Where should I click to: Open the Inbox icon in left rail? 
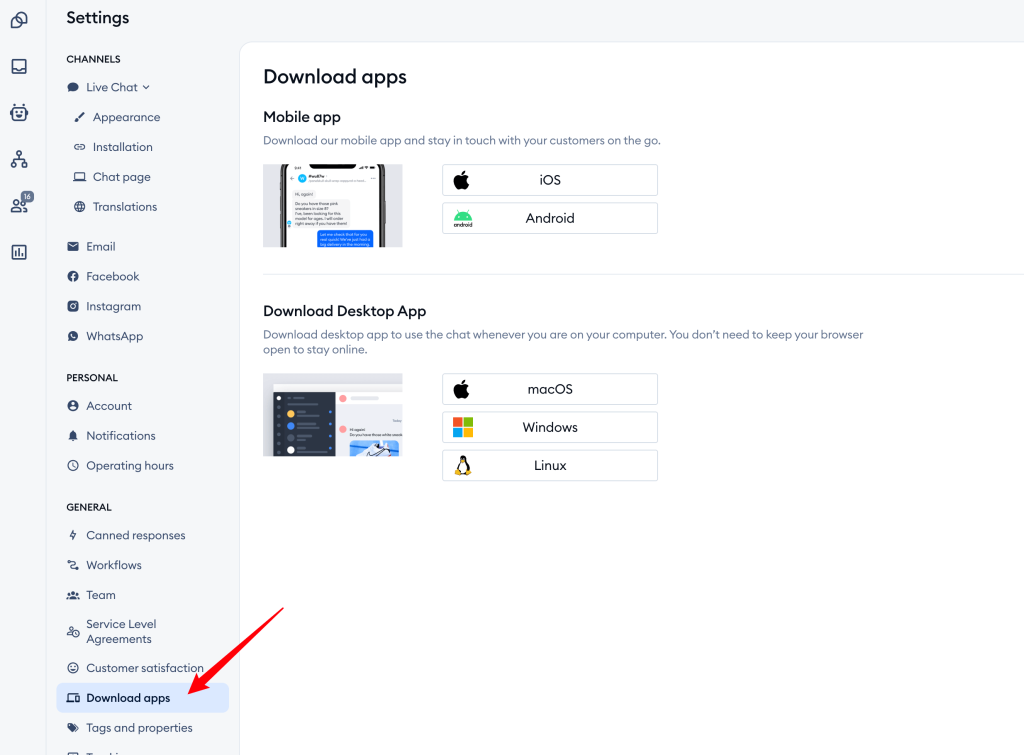(19, 67)
